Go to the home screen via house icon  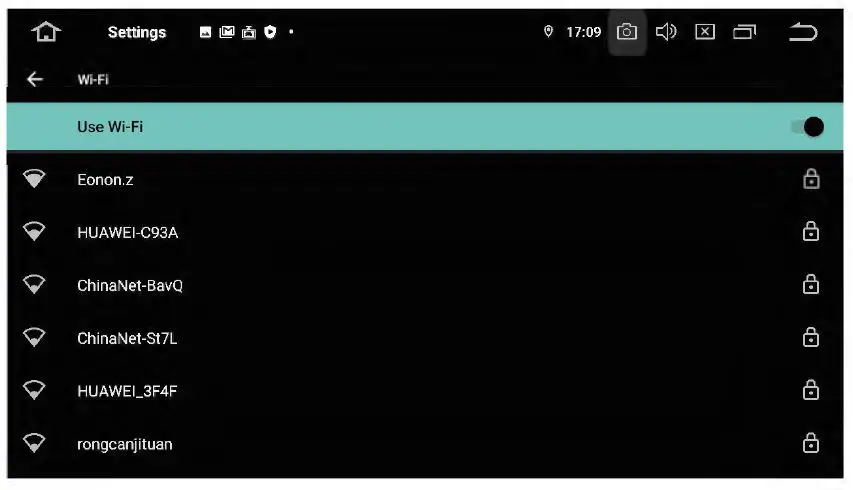click(x=46, y=32)
